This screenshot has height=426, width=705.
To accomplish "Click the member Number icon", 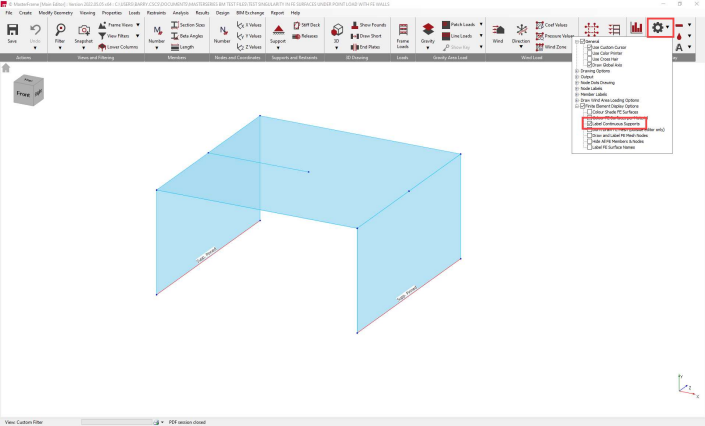I will (x=157, y=30).
